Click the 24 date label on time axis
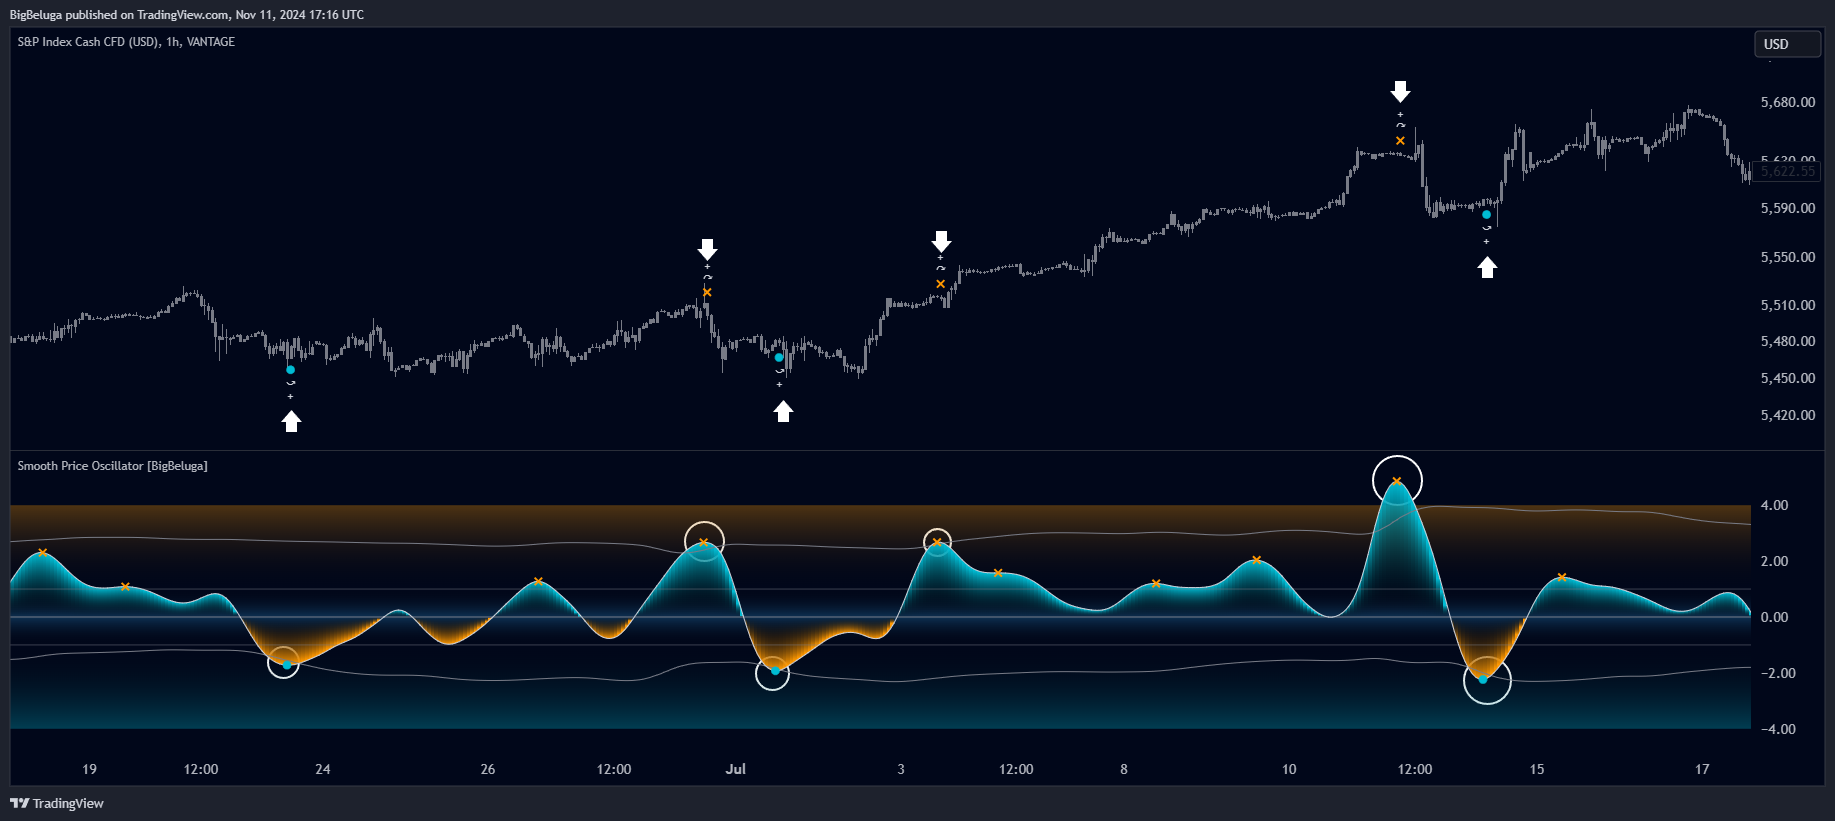The image size is (1835, 821). point(322,769)
